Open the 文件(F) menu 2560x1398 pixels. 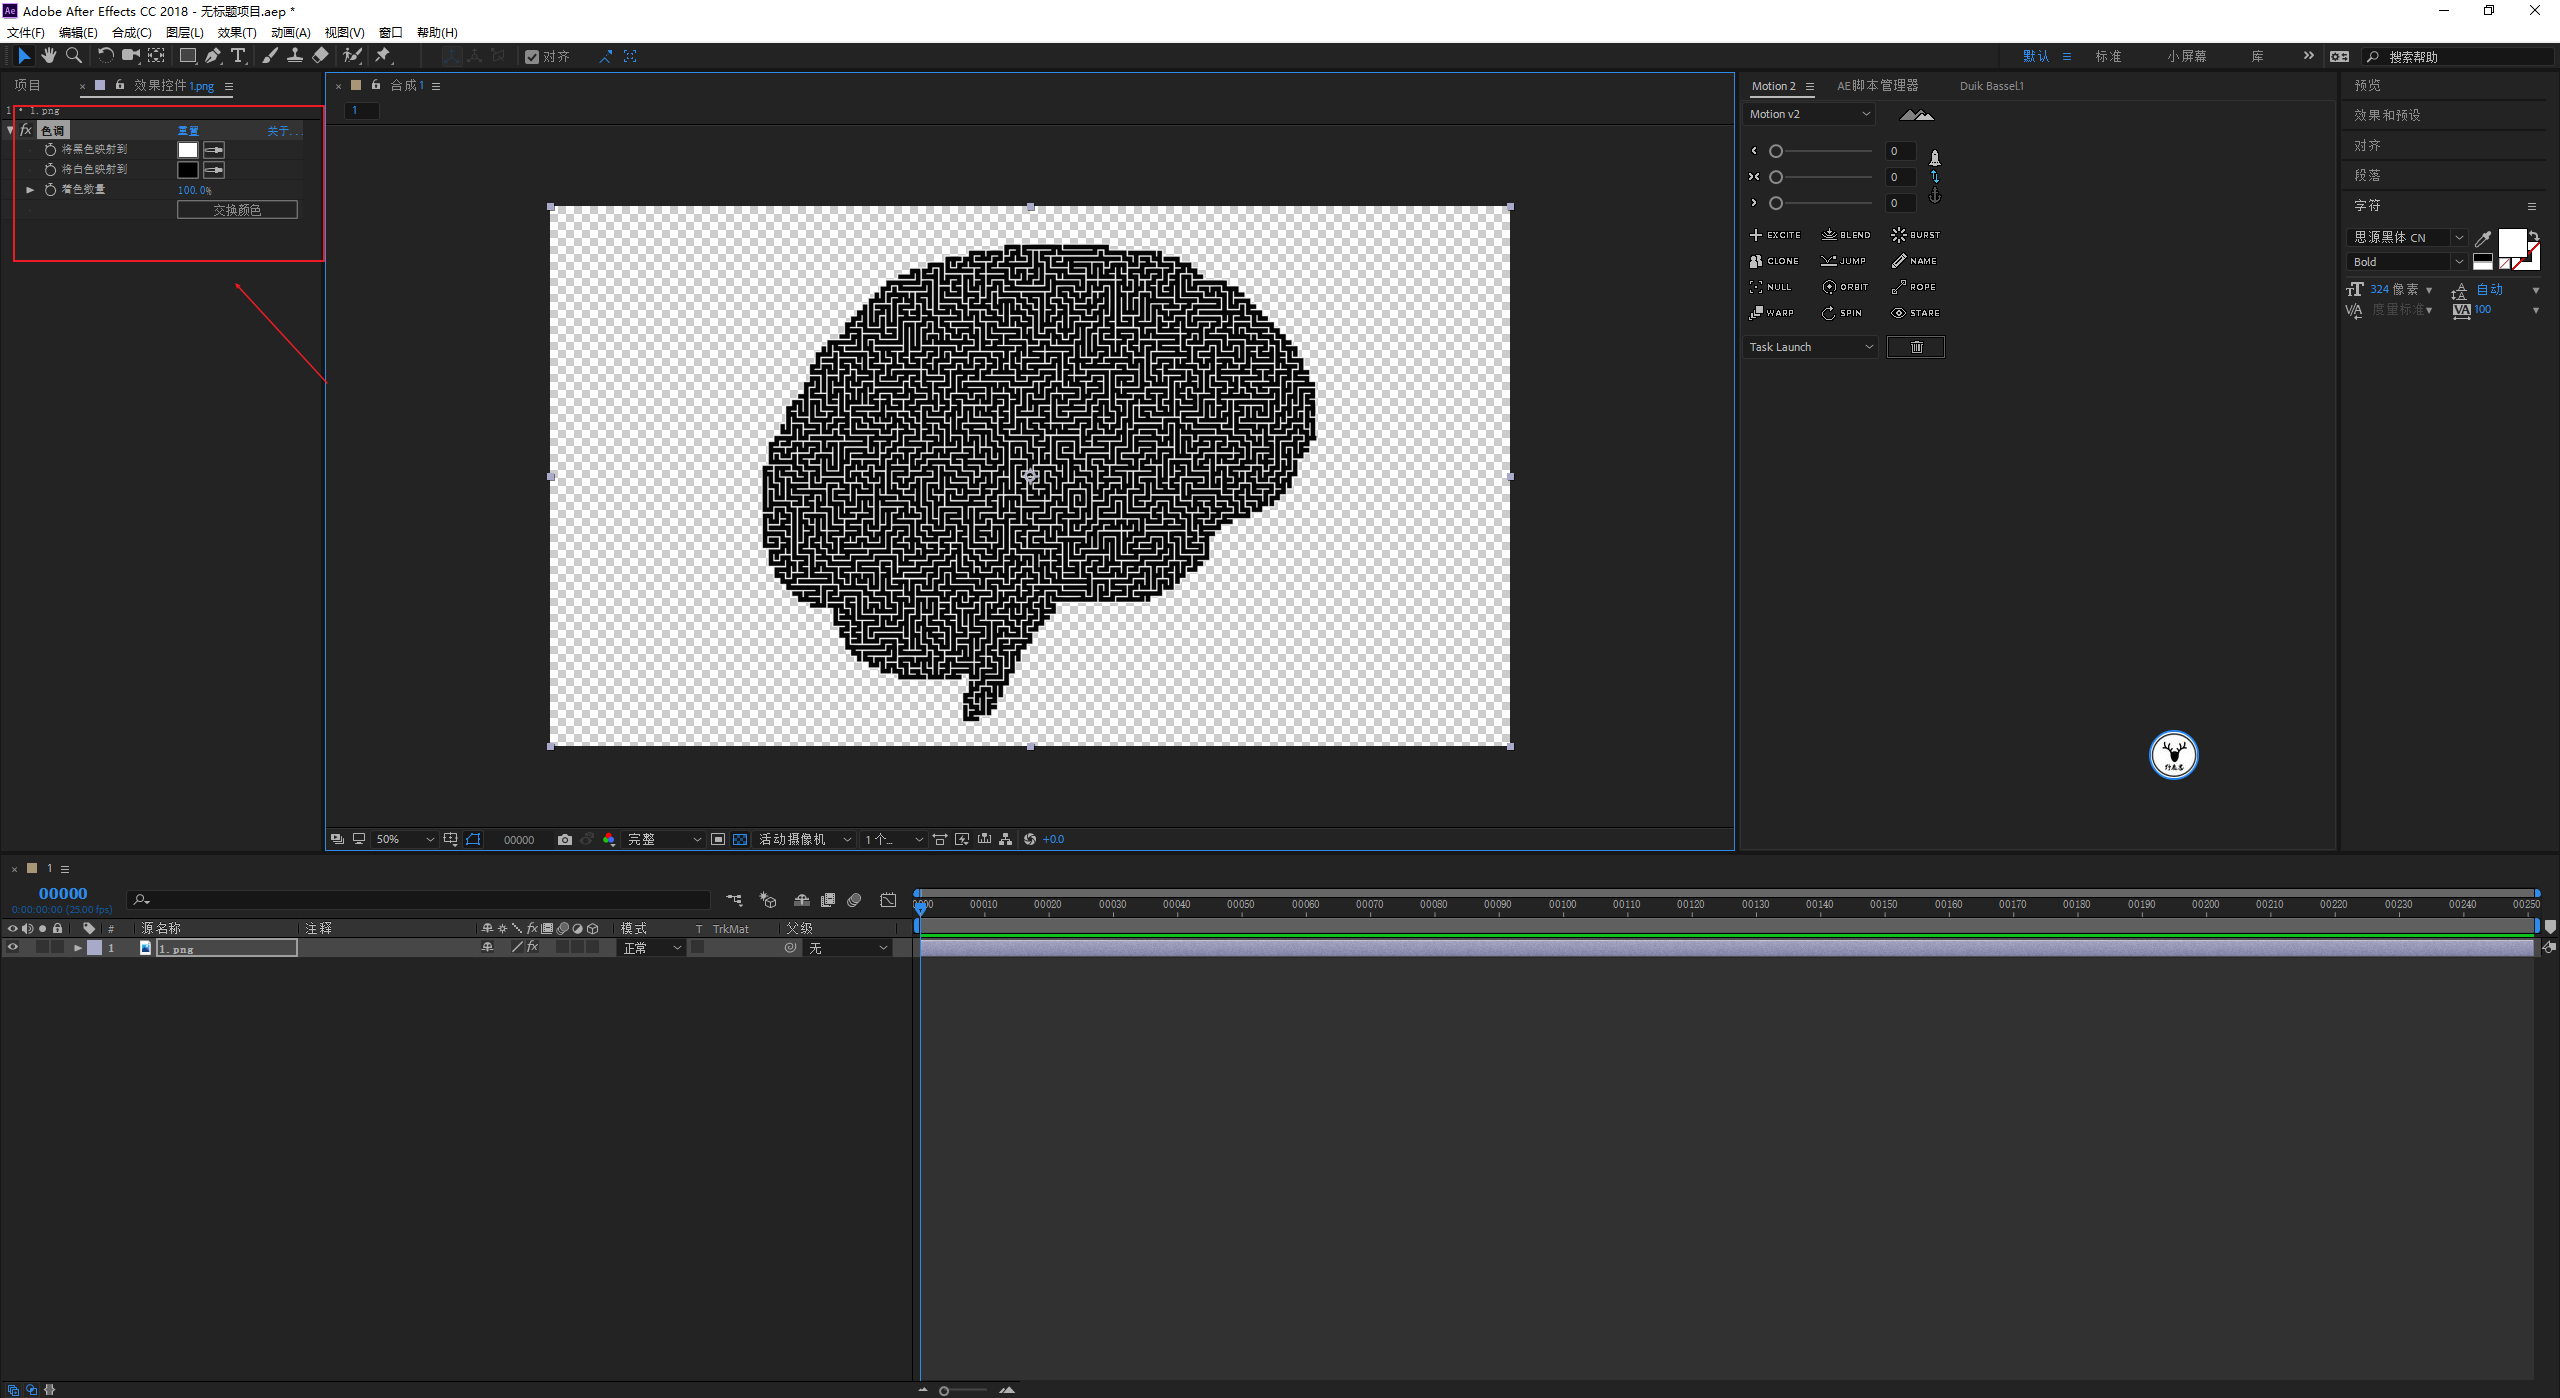26,33
